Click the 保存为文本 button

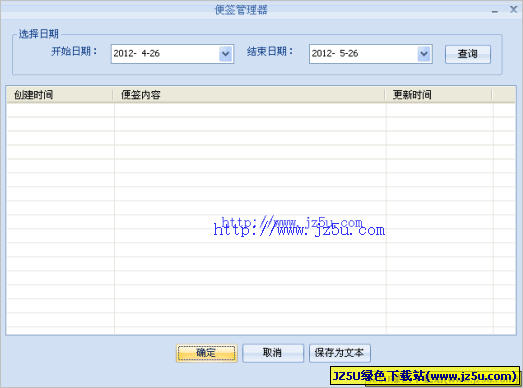pos(340,353)
